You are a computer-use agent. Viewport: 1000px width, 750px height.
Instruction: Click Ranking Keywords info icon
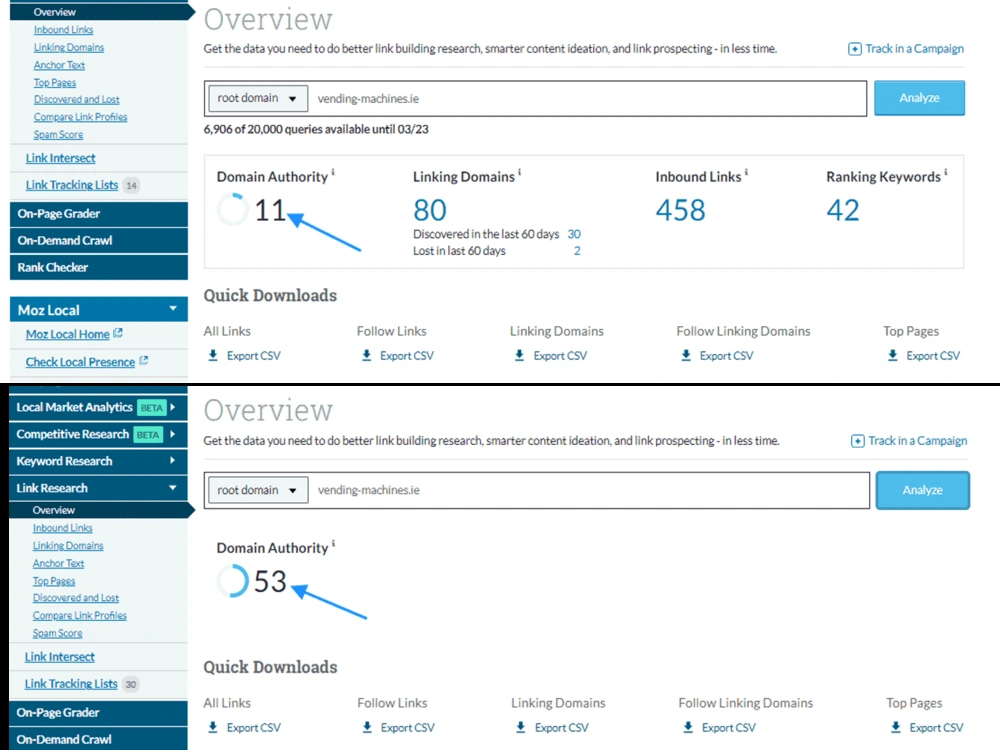(x=946, y=172)
